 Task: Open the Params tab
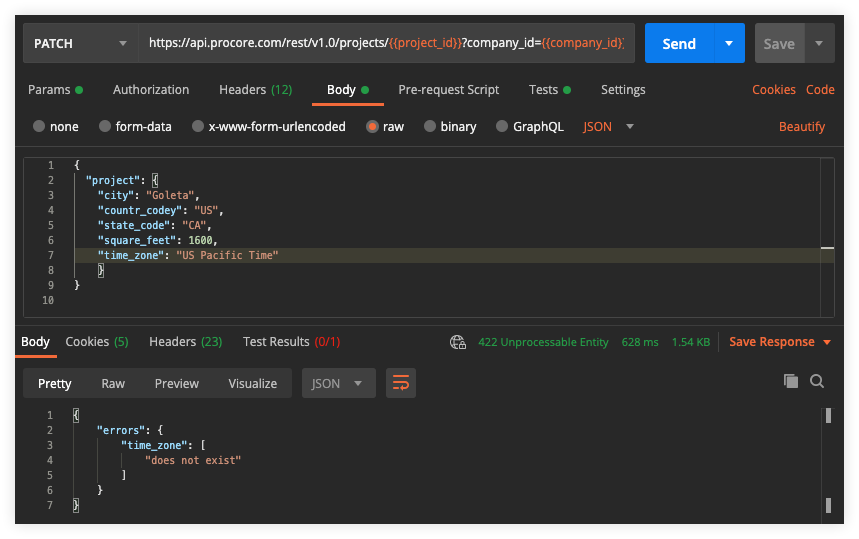[x=55, y=90]
